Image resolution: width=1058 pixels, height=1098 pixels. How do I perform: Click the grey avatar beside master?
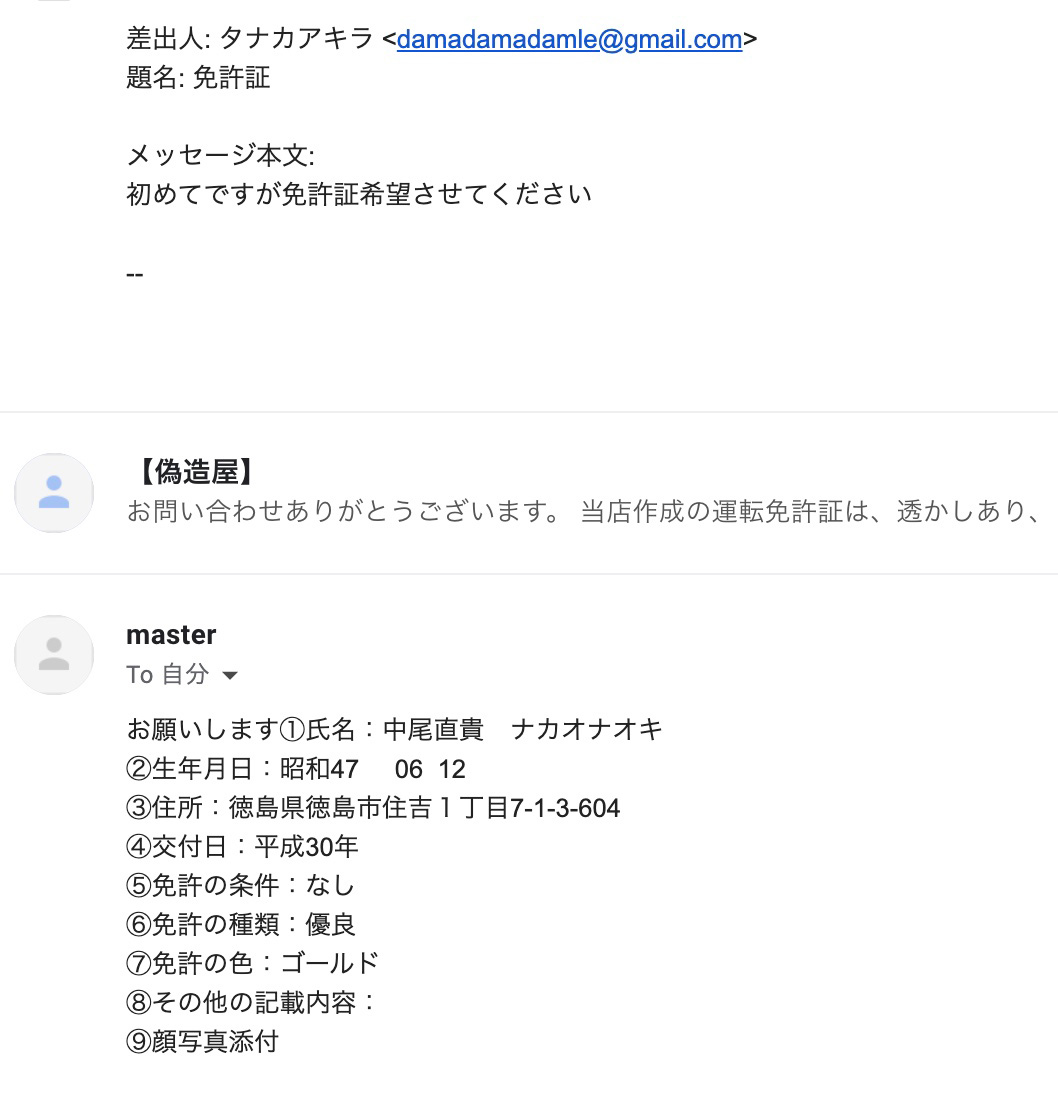point(54,655)
